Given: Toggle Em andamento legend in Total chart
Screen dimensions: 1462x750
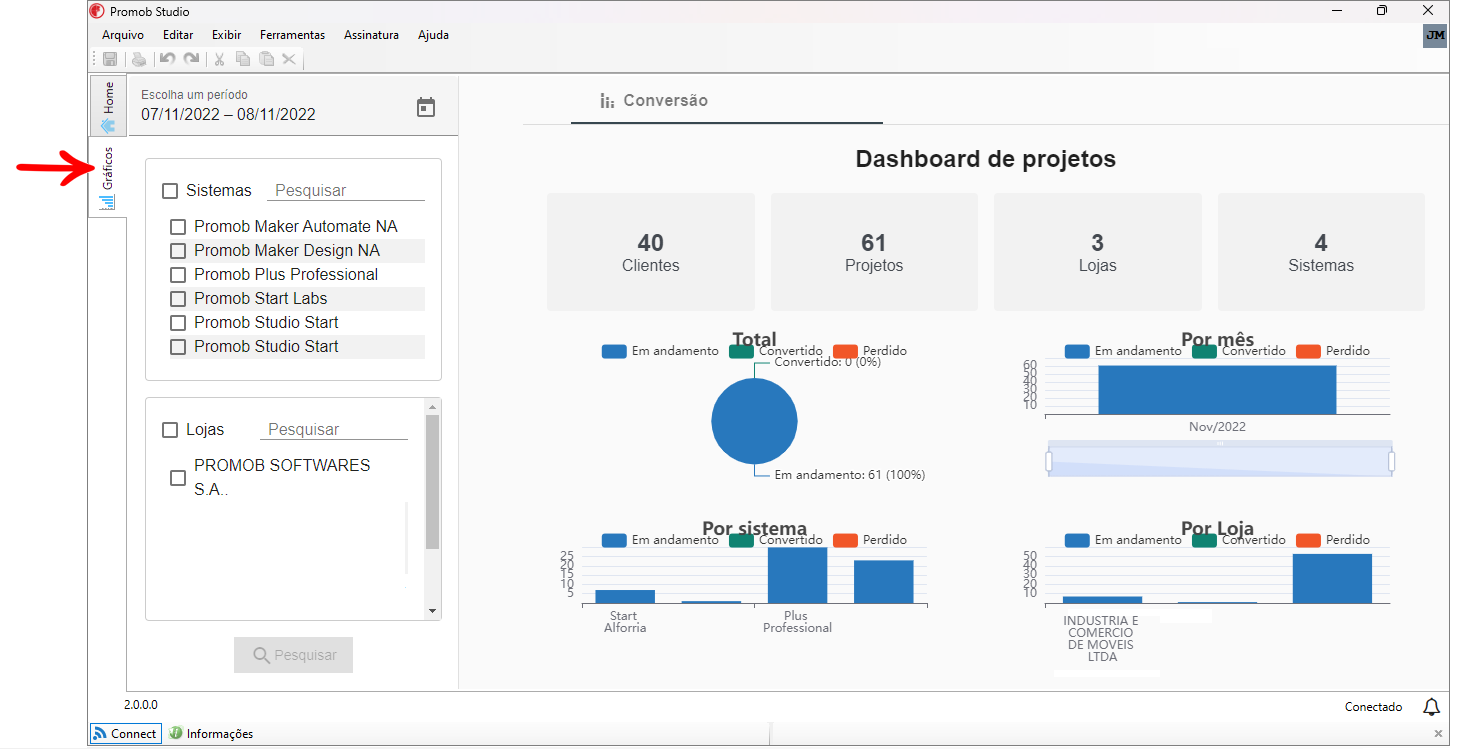Looking at the screenshot, I should [660, 351].
